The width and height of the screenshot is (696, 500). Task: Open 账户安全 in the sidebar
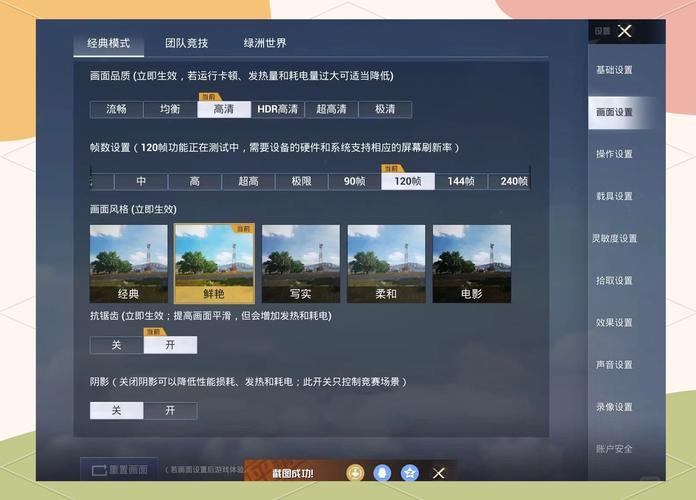click(614, 449)
